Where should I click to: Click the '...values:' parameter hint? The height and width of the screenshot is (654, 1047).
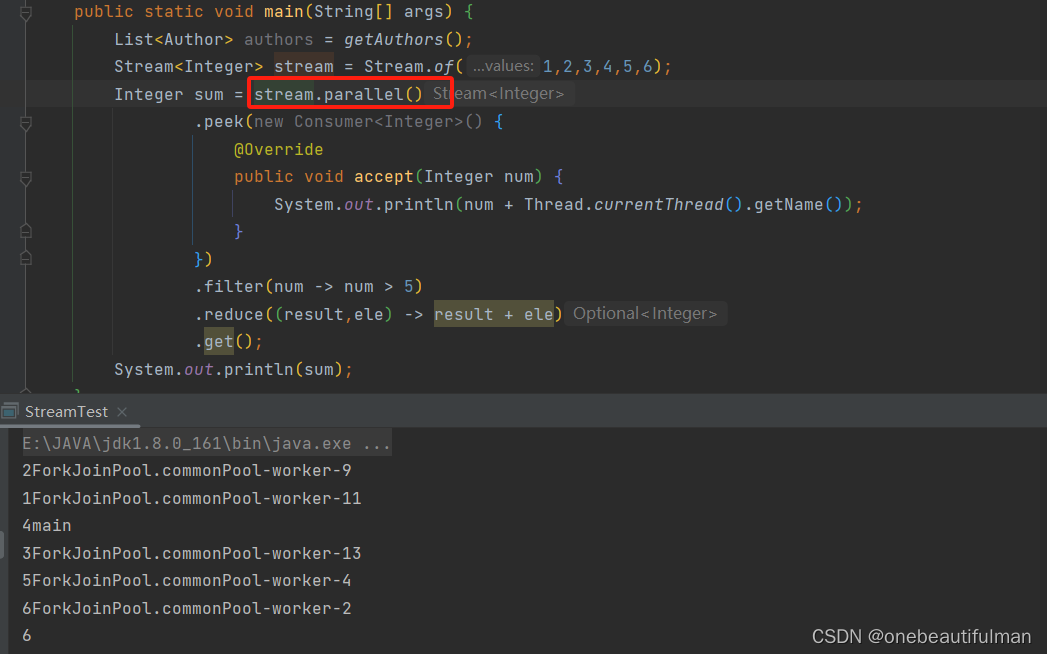(503, 66)
